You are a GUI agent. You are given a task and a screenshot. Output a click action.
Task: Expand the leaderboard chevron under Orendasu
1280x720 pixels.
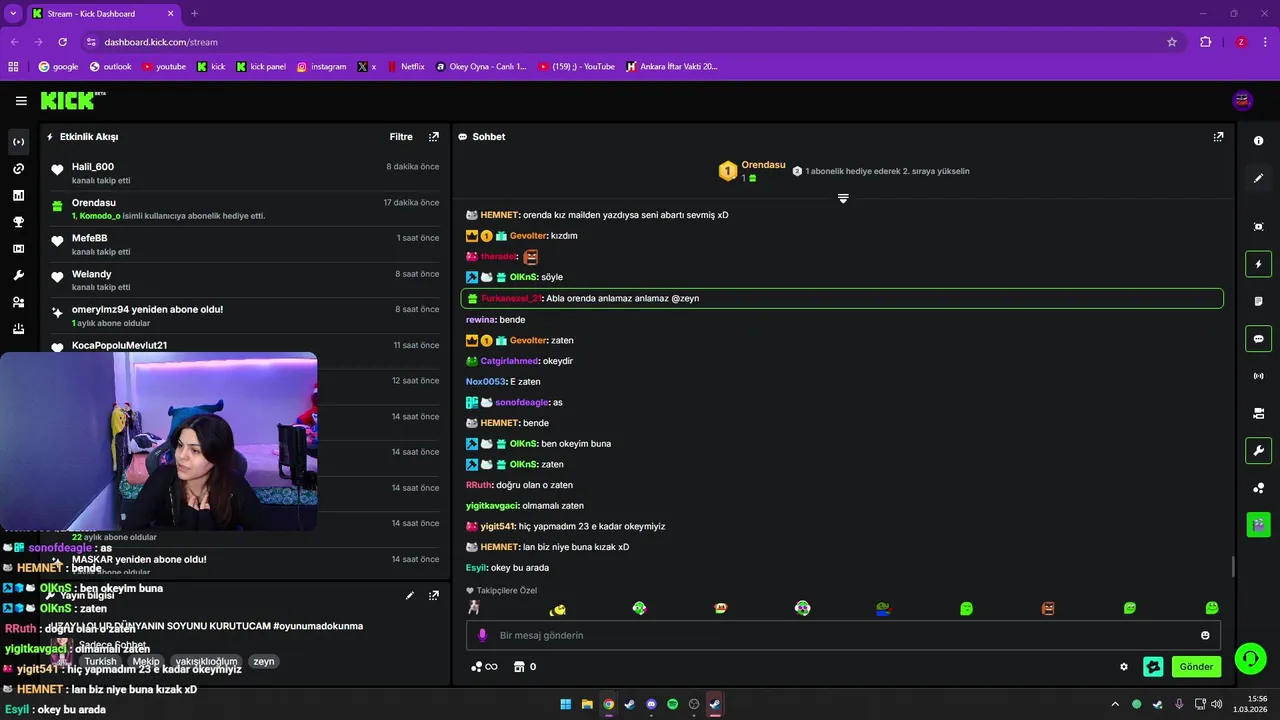click(843, 198)
